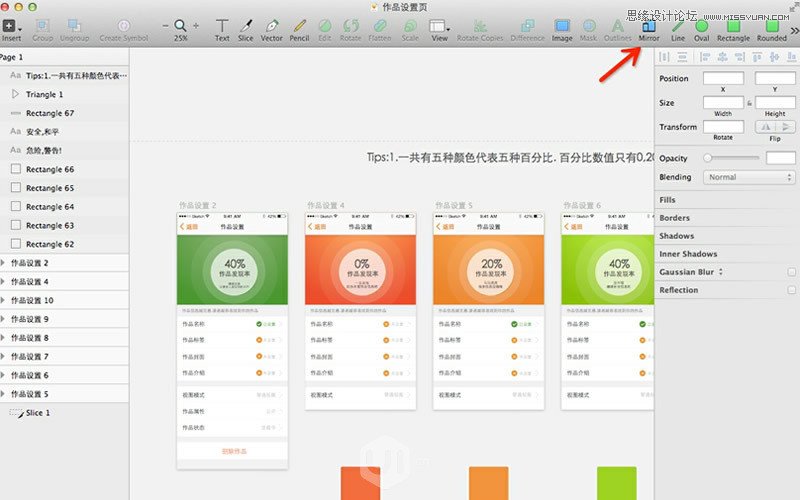Enable the Gaussian Blur checkbox
The width and height of the screenshot is (800, 500).
(x=791, y=272)
